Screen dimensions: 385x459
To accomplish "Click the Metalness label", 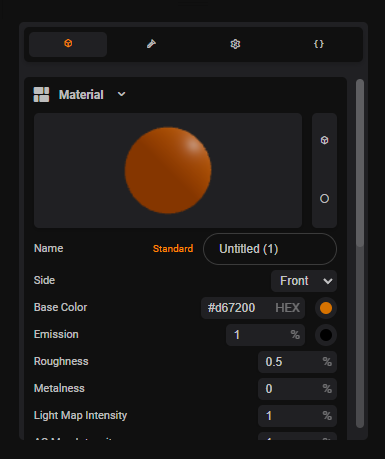I will 59,388.
